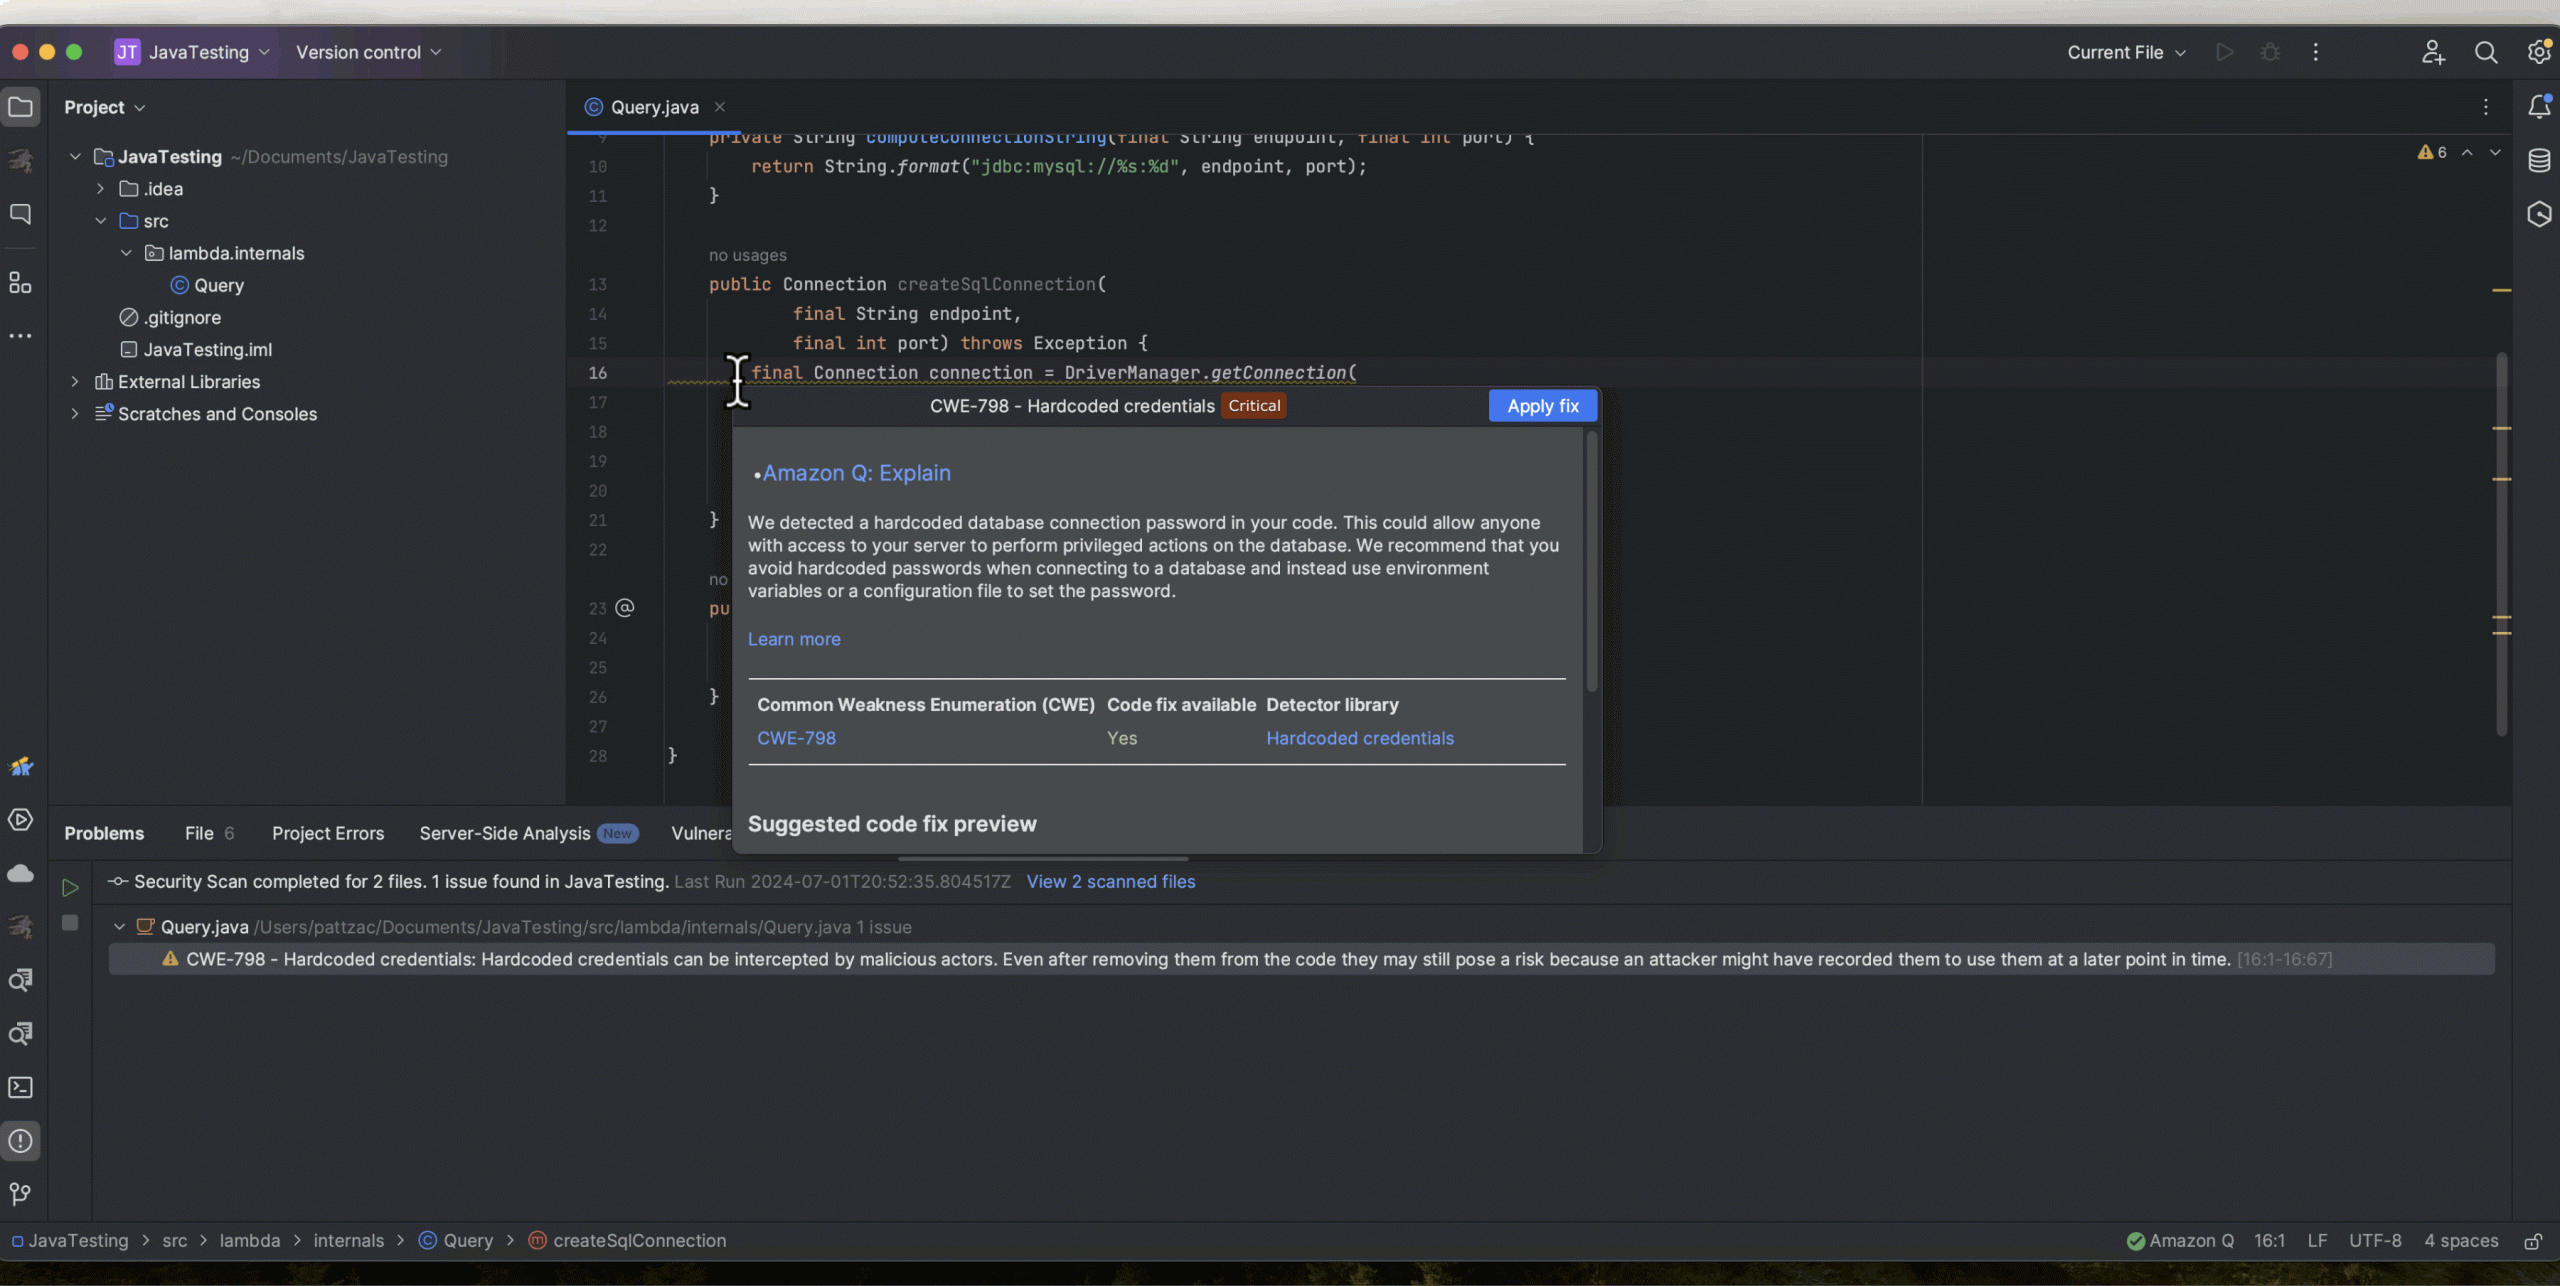The height and width of the screenshot is (1286, 2560).
Task: Open the Problems tool window icon
Action: [x=21, y=1140]
